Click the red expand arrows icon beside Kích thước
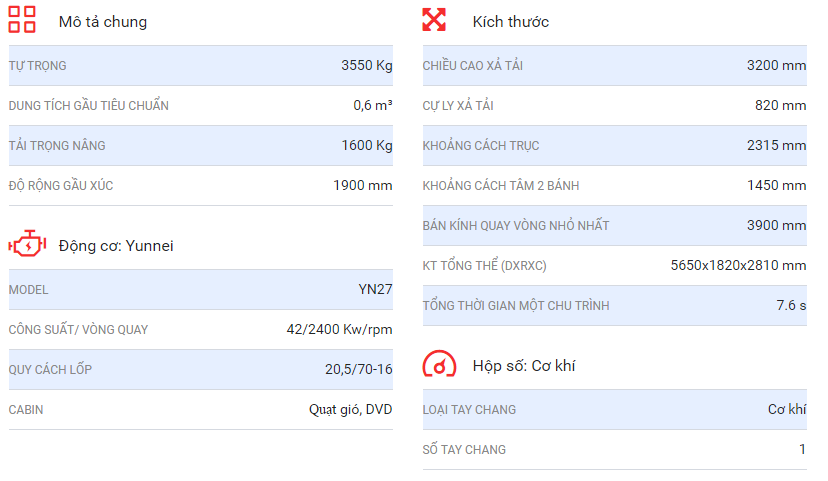Viewport: 828px width, 481px height. (434, 20)
